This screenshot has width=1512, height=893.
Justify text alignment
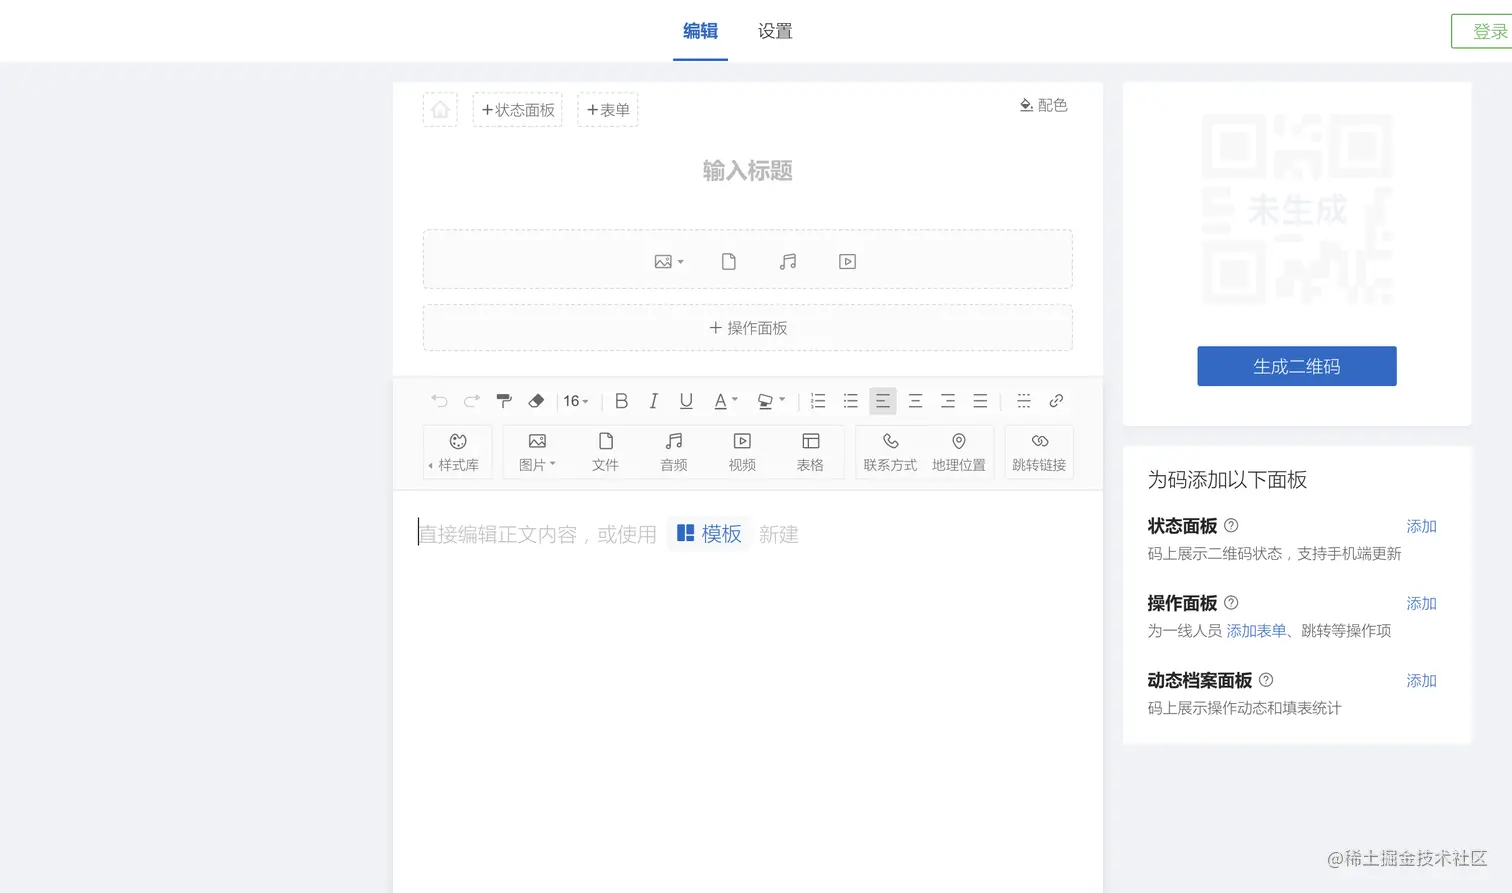[x=980, y=401]
